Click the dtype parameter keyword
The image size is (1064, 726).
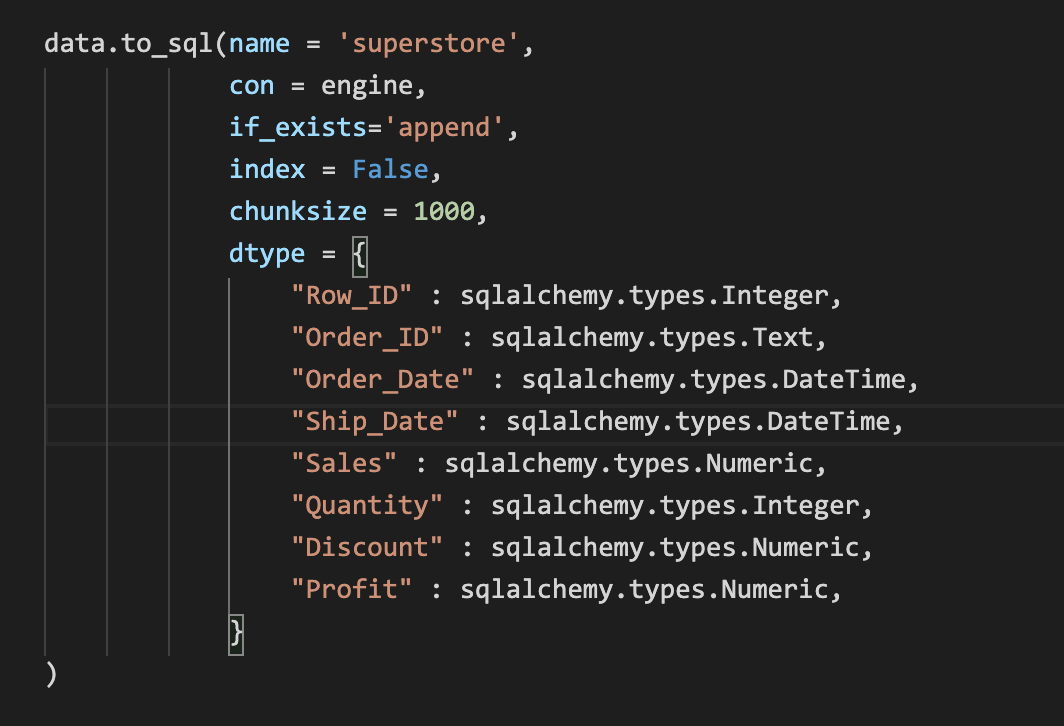[x=265, y=253]
